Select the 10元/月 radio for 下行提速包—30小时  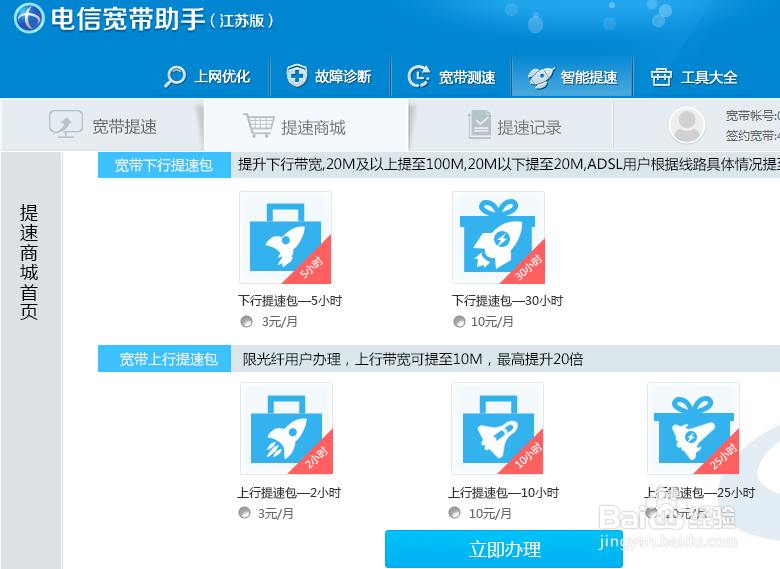(459, 322)
